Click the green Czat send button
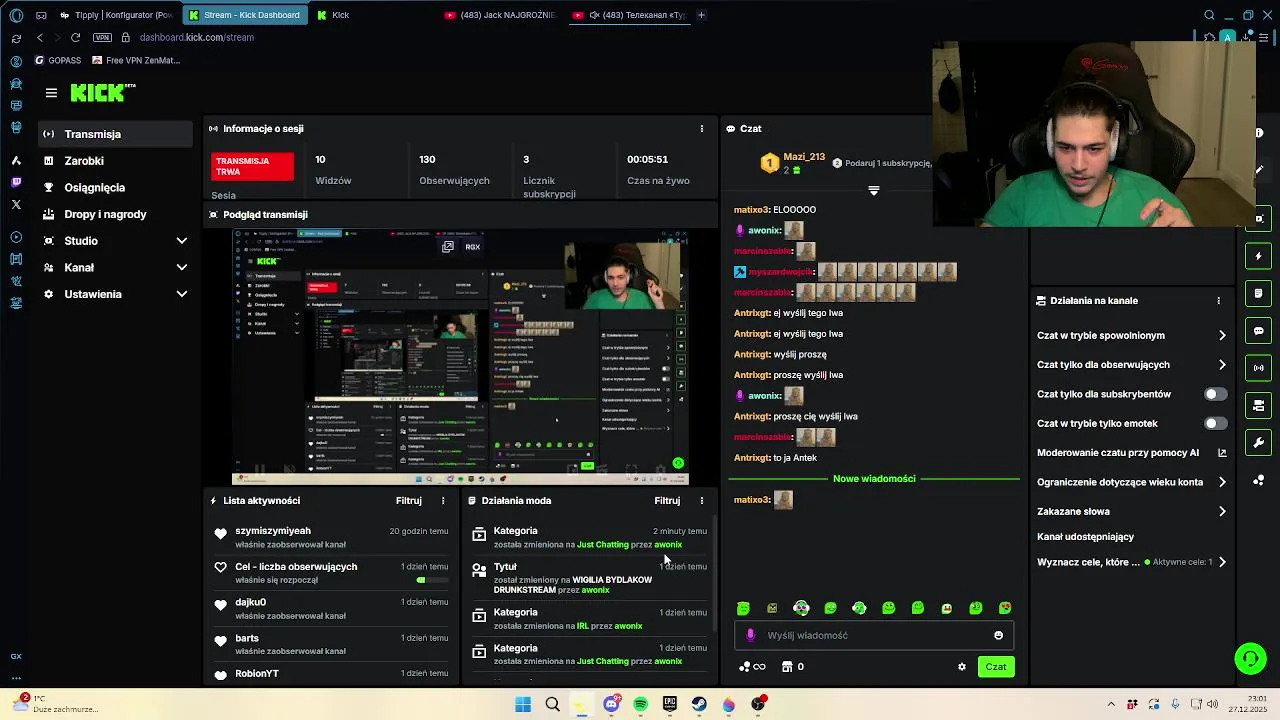 (x=996, y=667)
